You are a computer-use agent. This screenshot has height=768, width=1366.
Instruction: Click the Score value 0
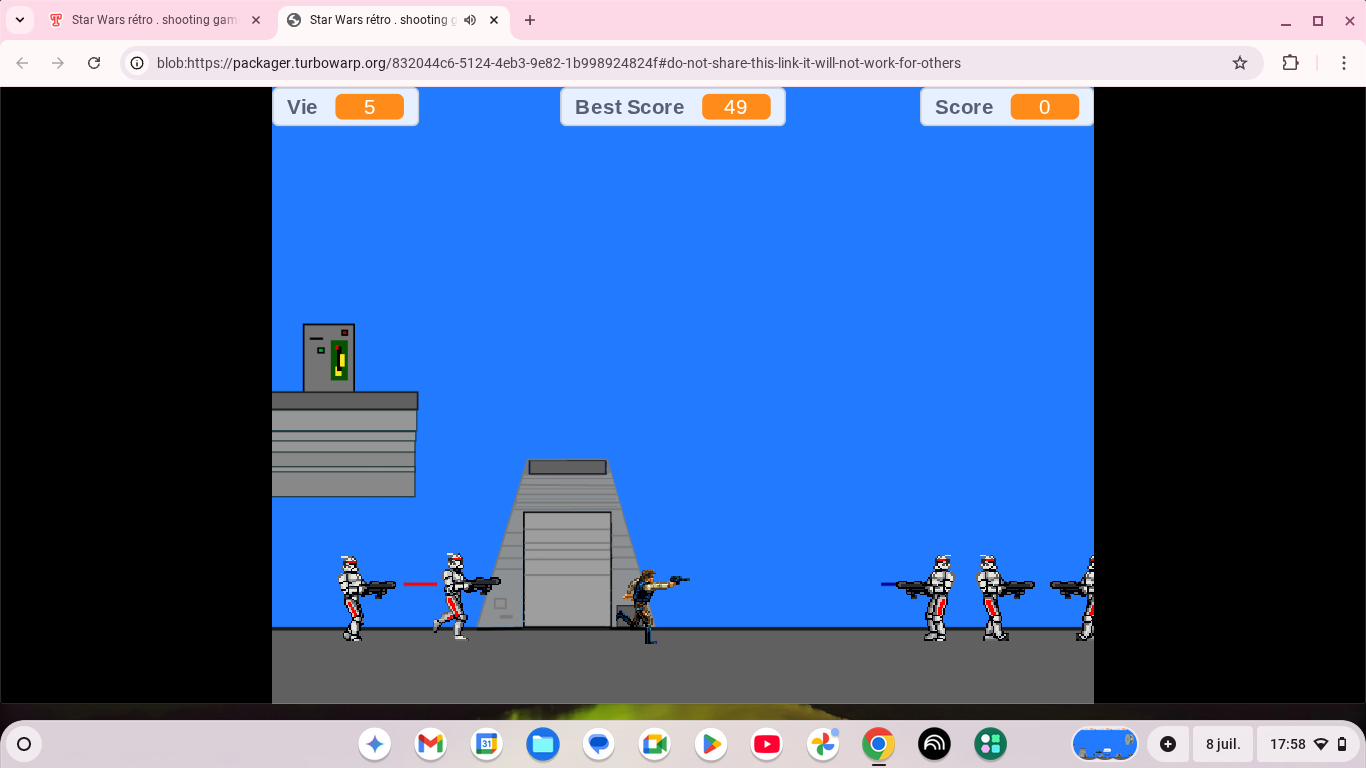[x=1045, y=107]
